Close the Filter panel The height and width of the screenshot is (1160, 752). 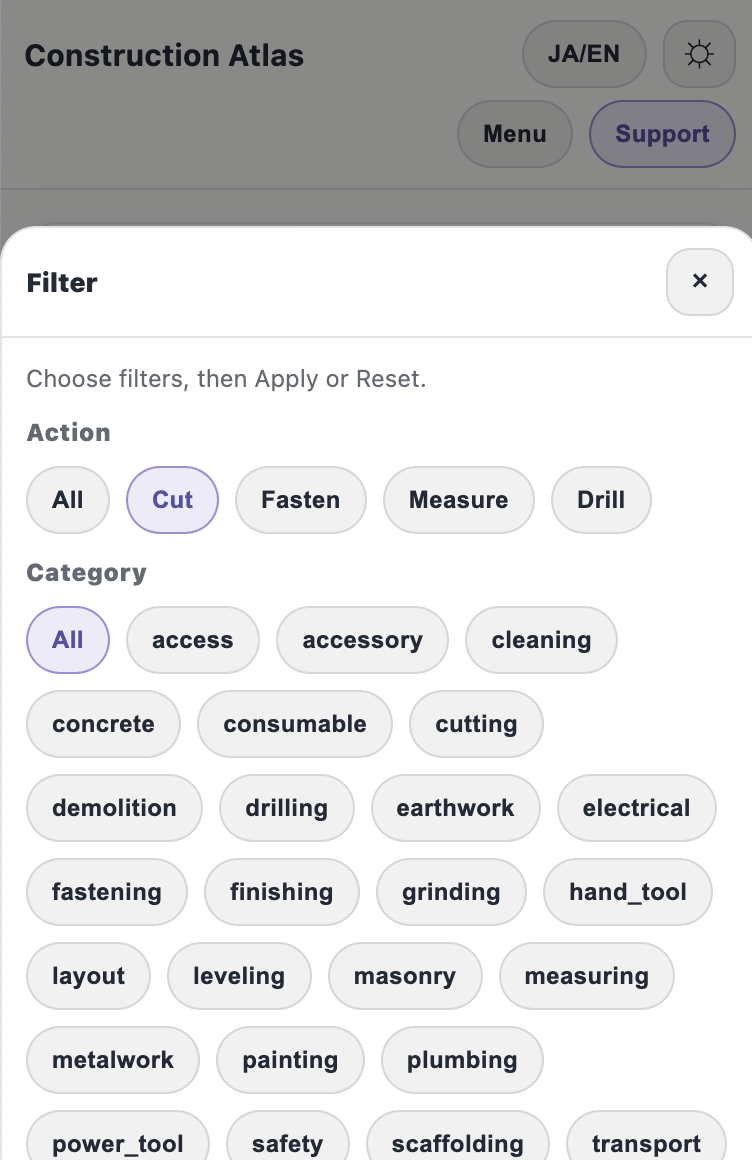coord(699,281)
